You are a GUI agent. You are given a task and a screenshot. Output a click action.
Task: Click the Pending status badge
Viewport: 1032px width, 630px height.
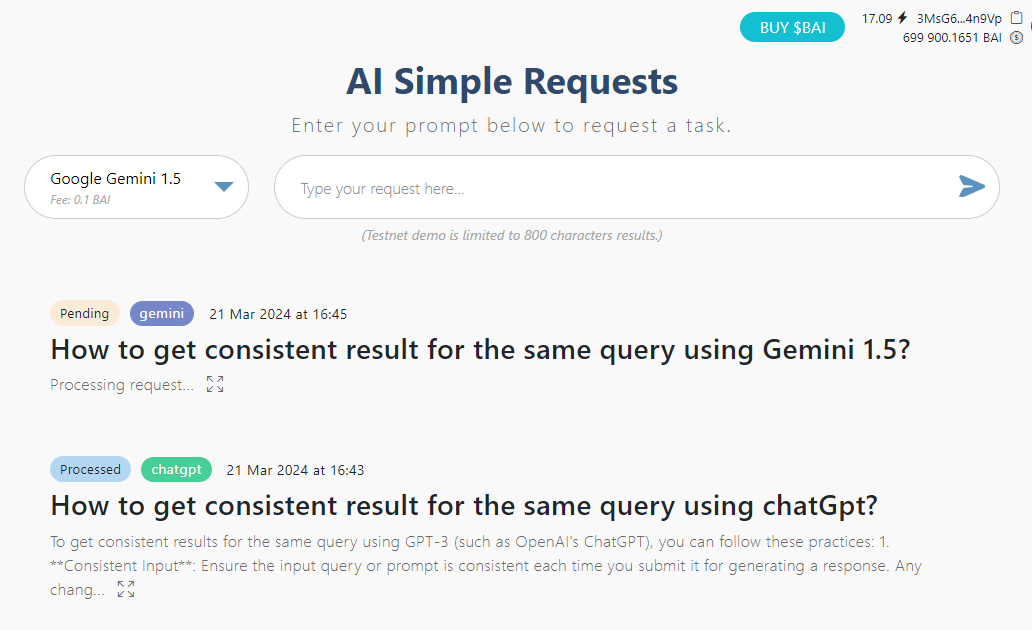click(85, 313)
